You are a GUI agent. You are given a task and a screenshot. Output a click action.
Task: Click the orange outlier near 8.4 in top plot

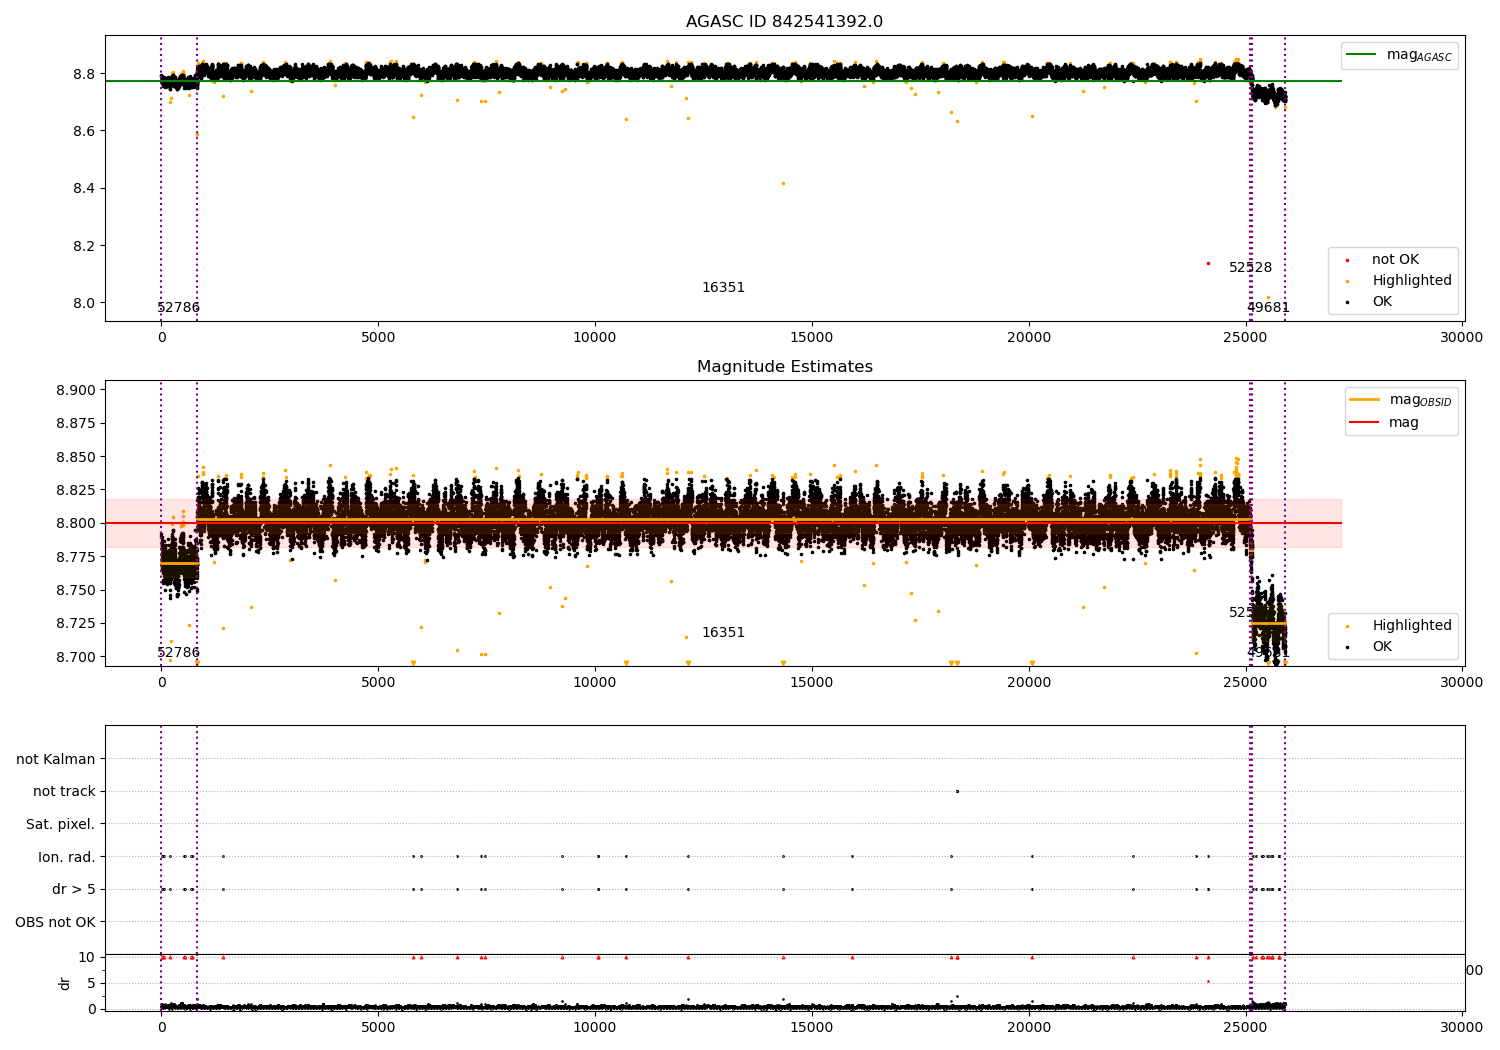[783, 183]
